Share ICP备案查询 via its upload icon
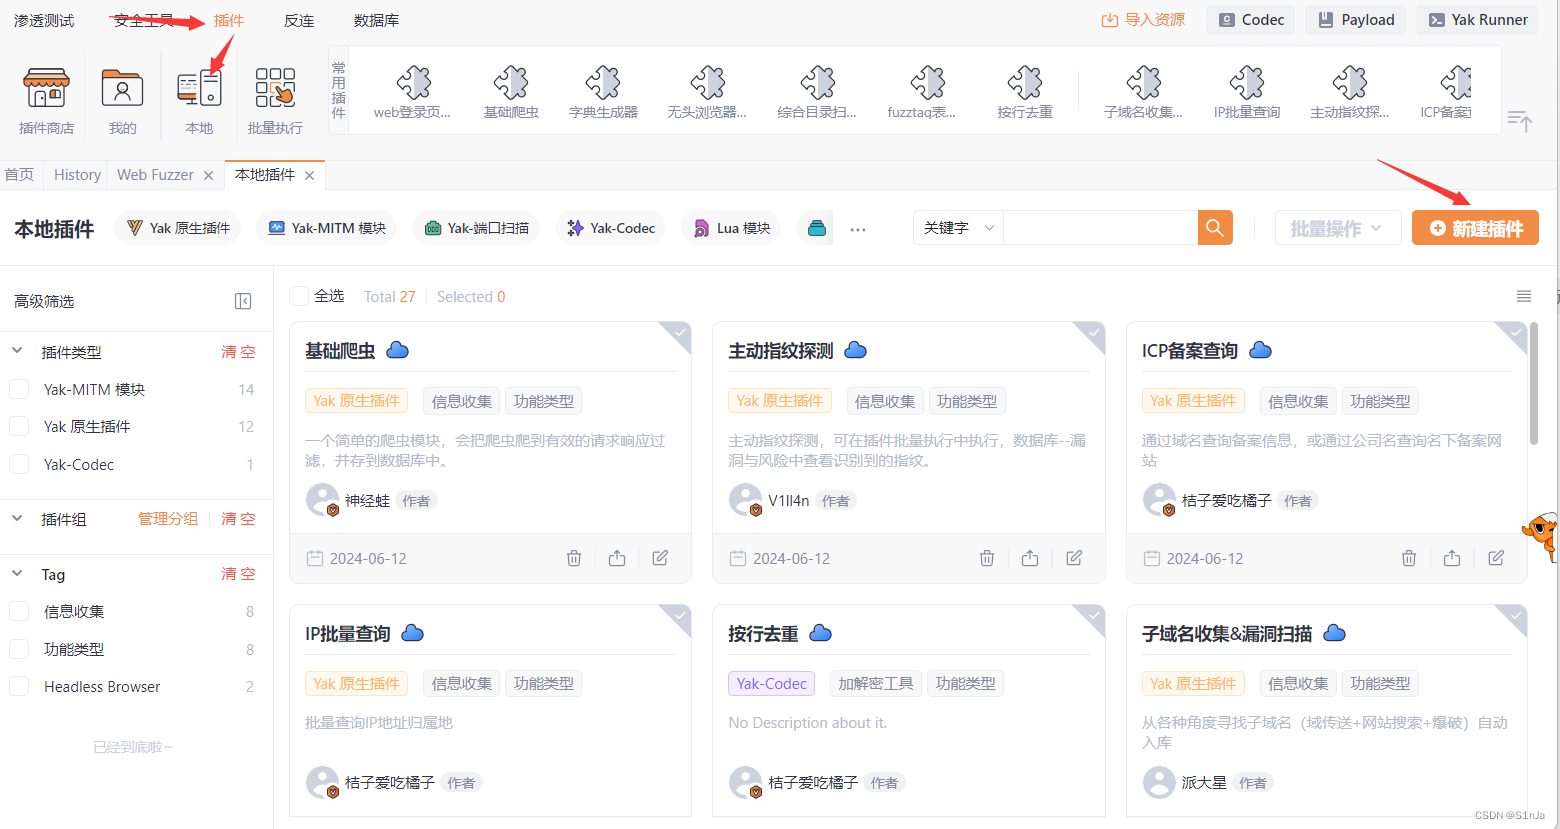Viewport: 1560px width, 829px height. (1452, 558)
